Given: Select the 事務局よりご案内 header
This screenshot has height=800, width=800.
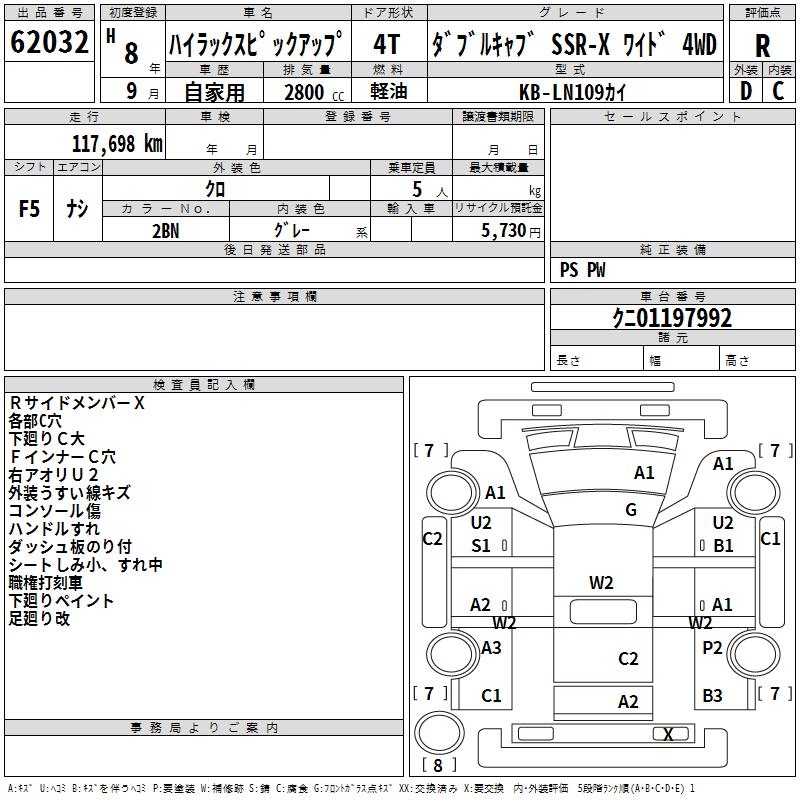Looking at the screenshot, I should point(204,728).
